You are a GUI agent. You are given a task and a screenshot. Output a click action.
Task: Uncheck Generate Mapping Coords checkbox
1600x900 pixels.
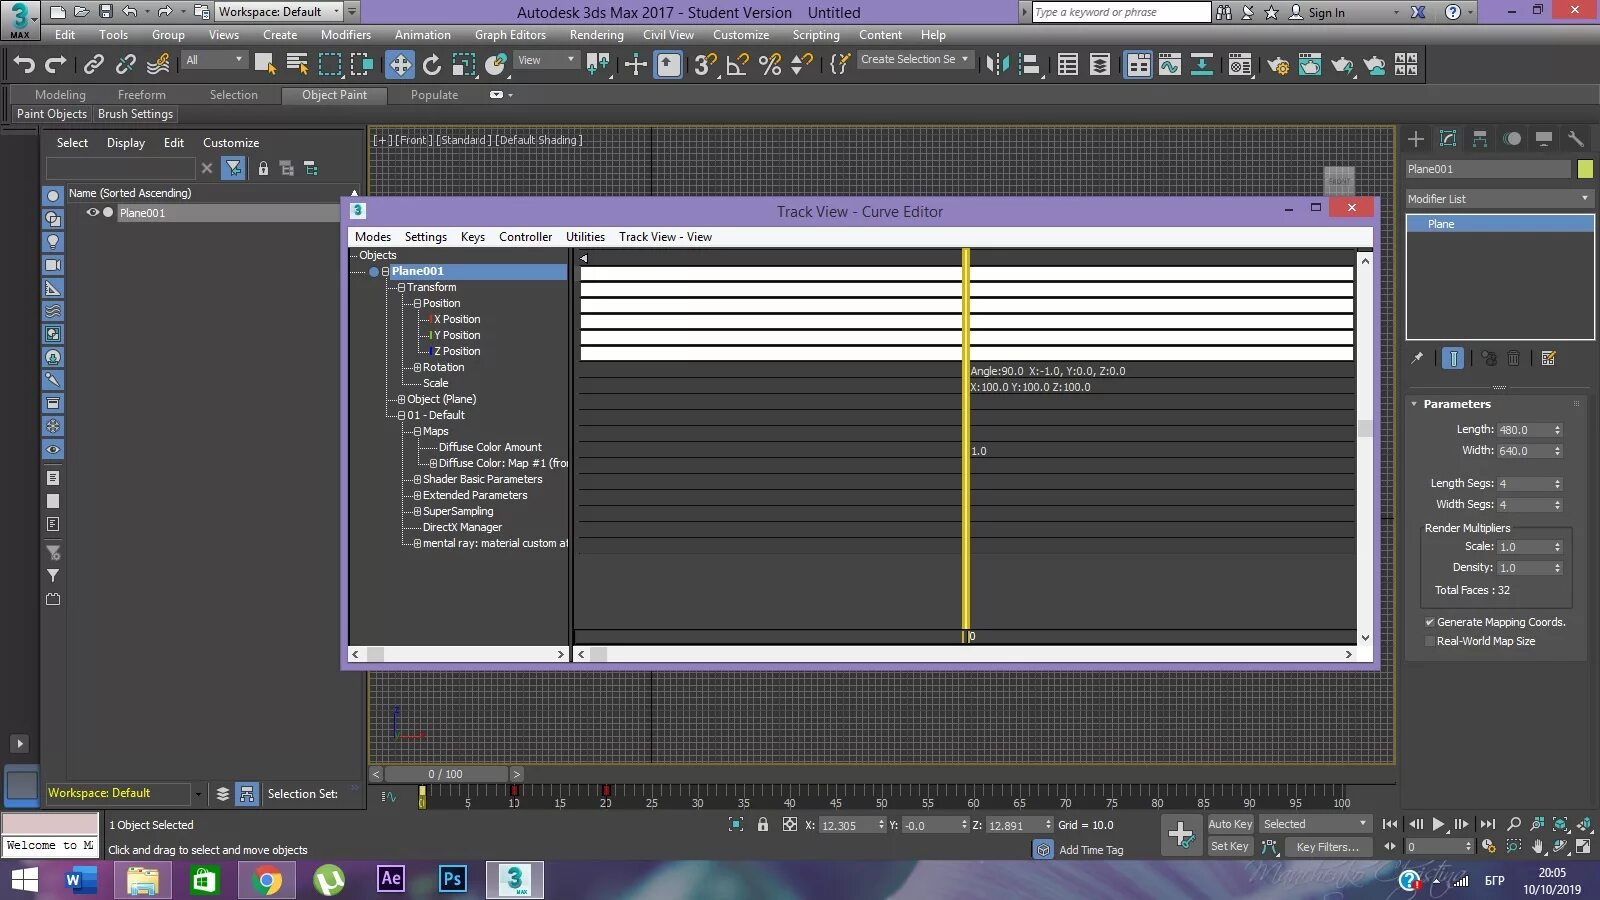pyautogui.click(x=1430, y=622)
